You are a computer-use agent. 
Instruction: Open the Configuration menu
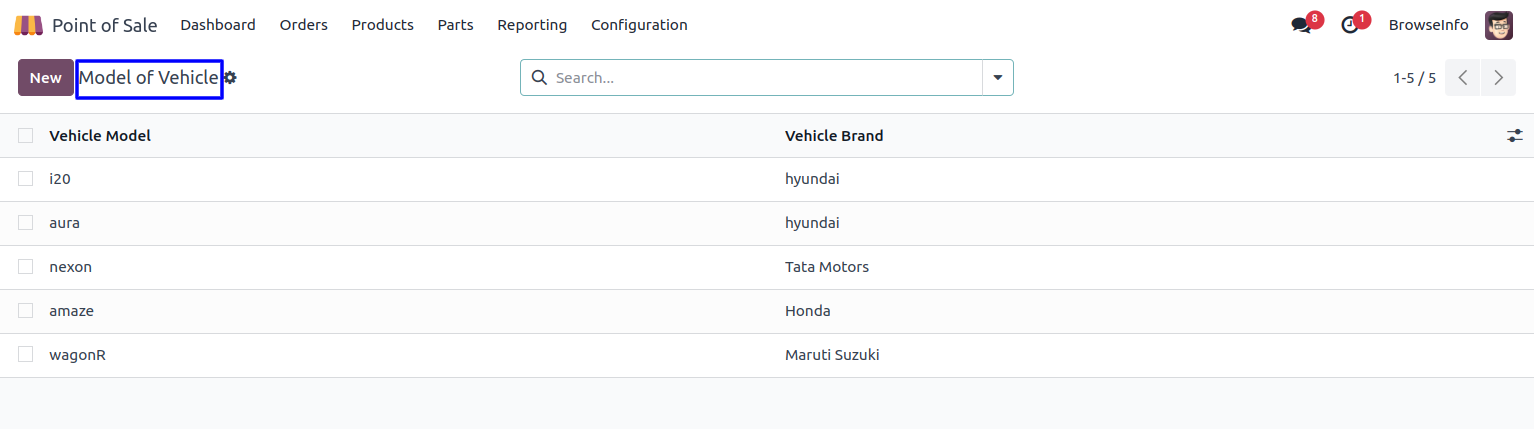tap(639, 25)
